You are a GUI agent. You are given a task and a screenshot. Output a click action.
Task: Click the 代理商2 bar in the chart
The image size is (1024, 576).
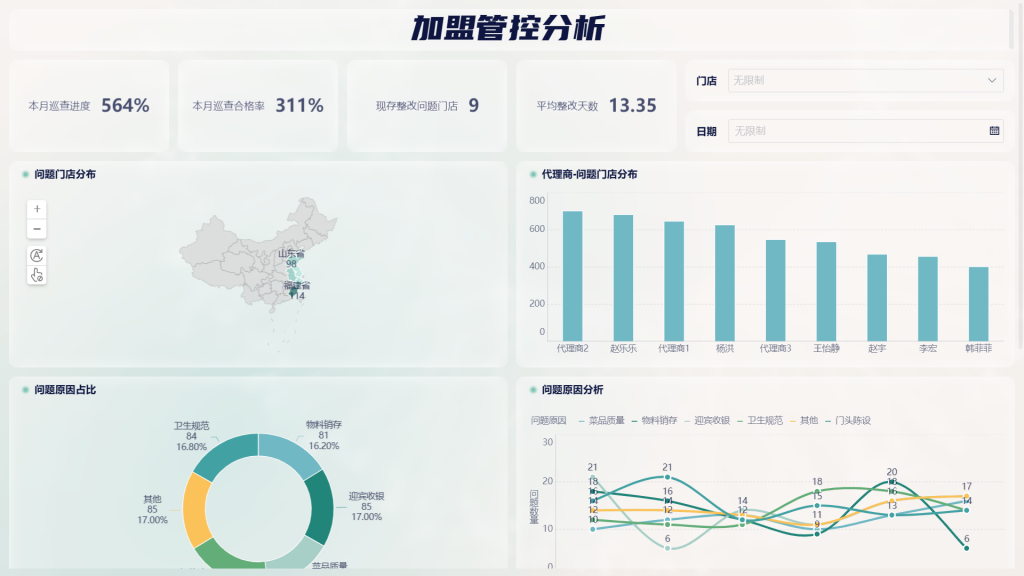[x=572, y=276]
